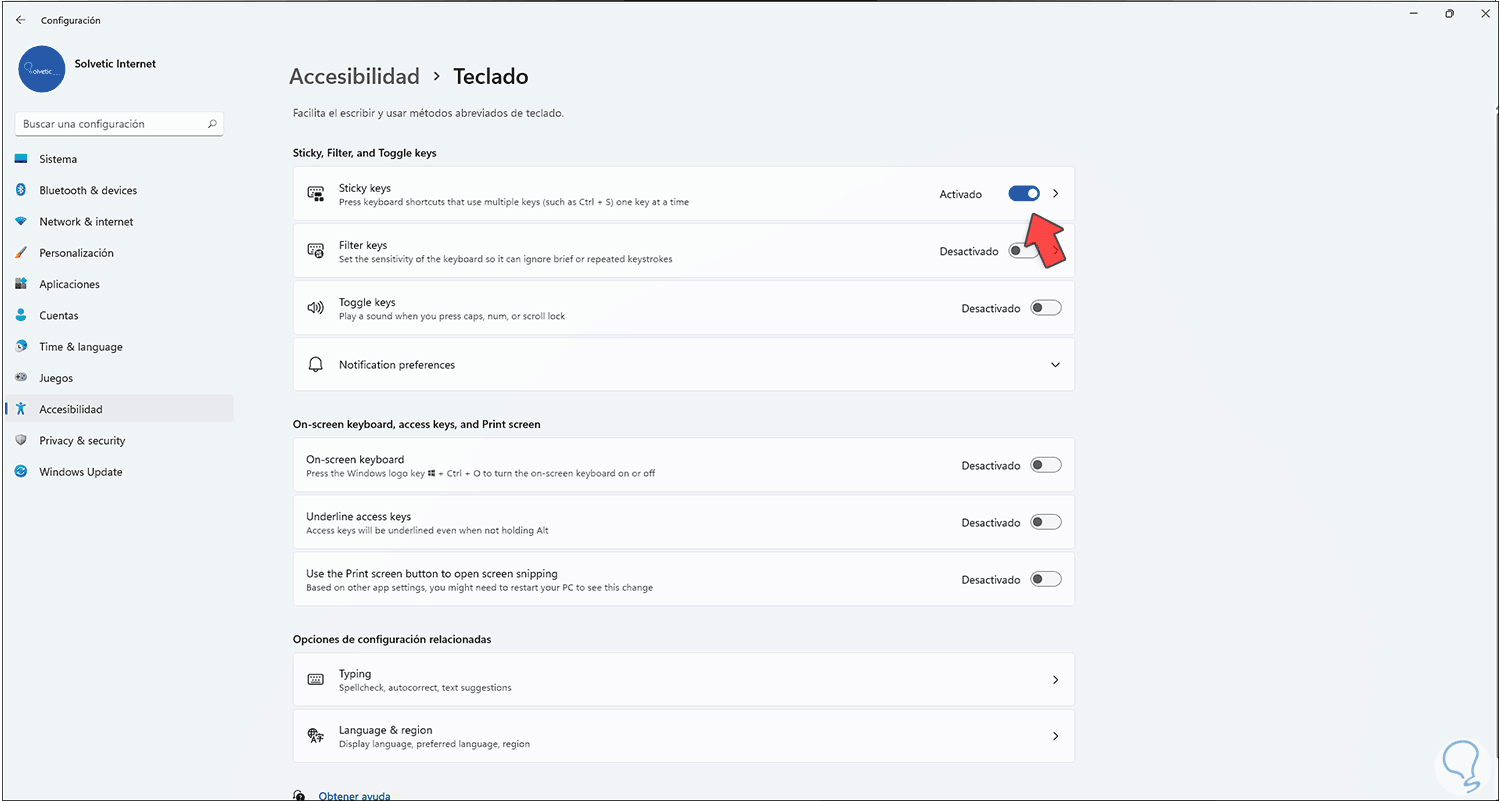Image resolution: width=1500 pixels, height=801 pixels.
Task: Open the Obtener ayuda link
Action: [x=354, y=796]
